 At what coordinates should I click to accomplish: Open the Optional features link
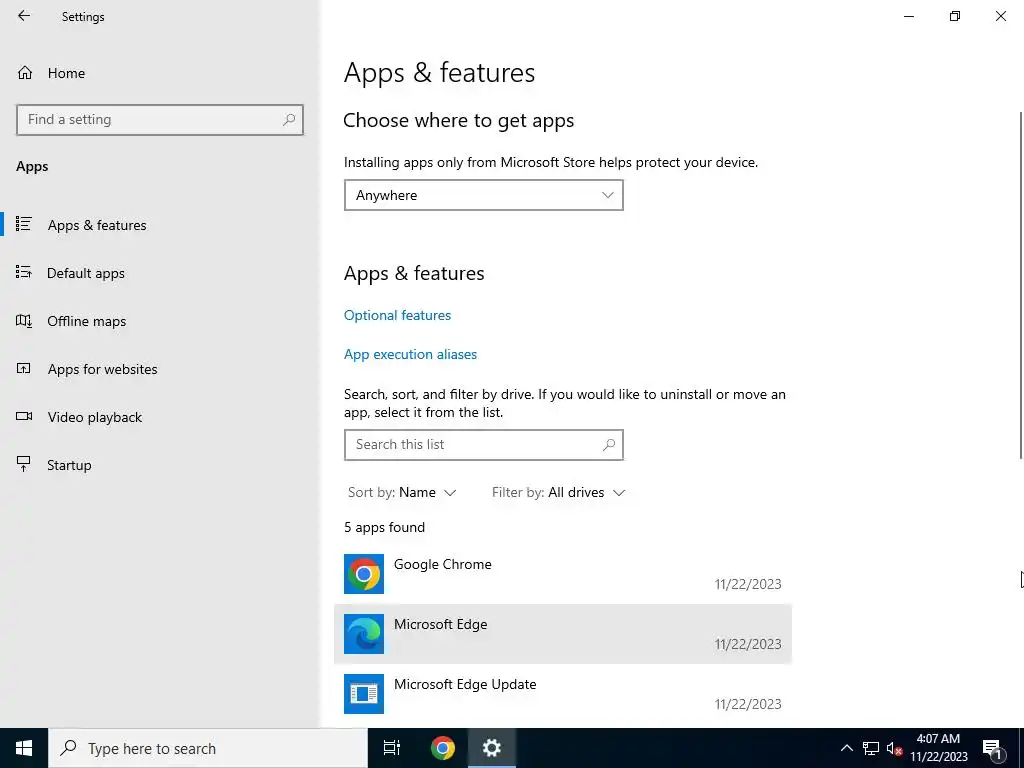[397, 315]
